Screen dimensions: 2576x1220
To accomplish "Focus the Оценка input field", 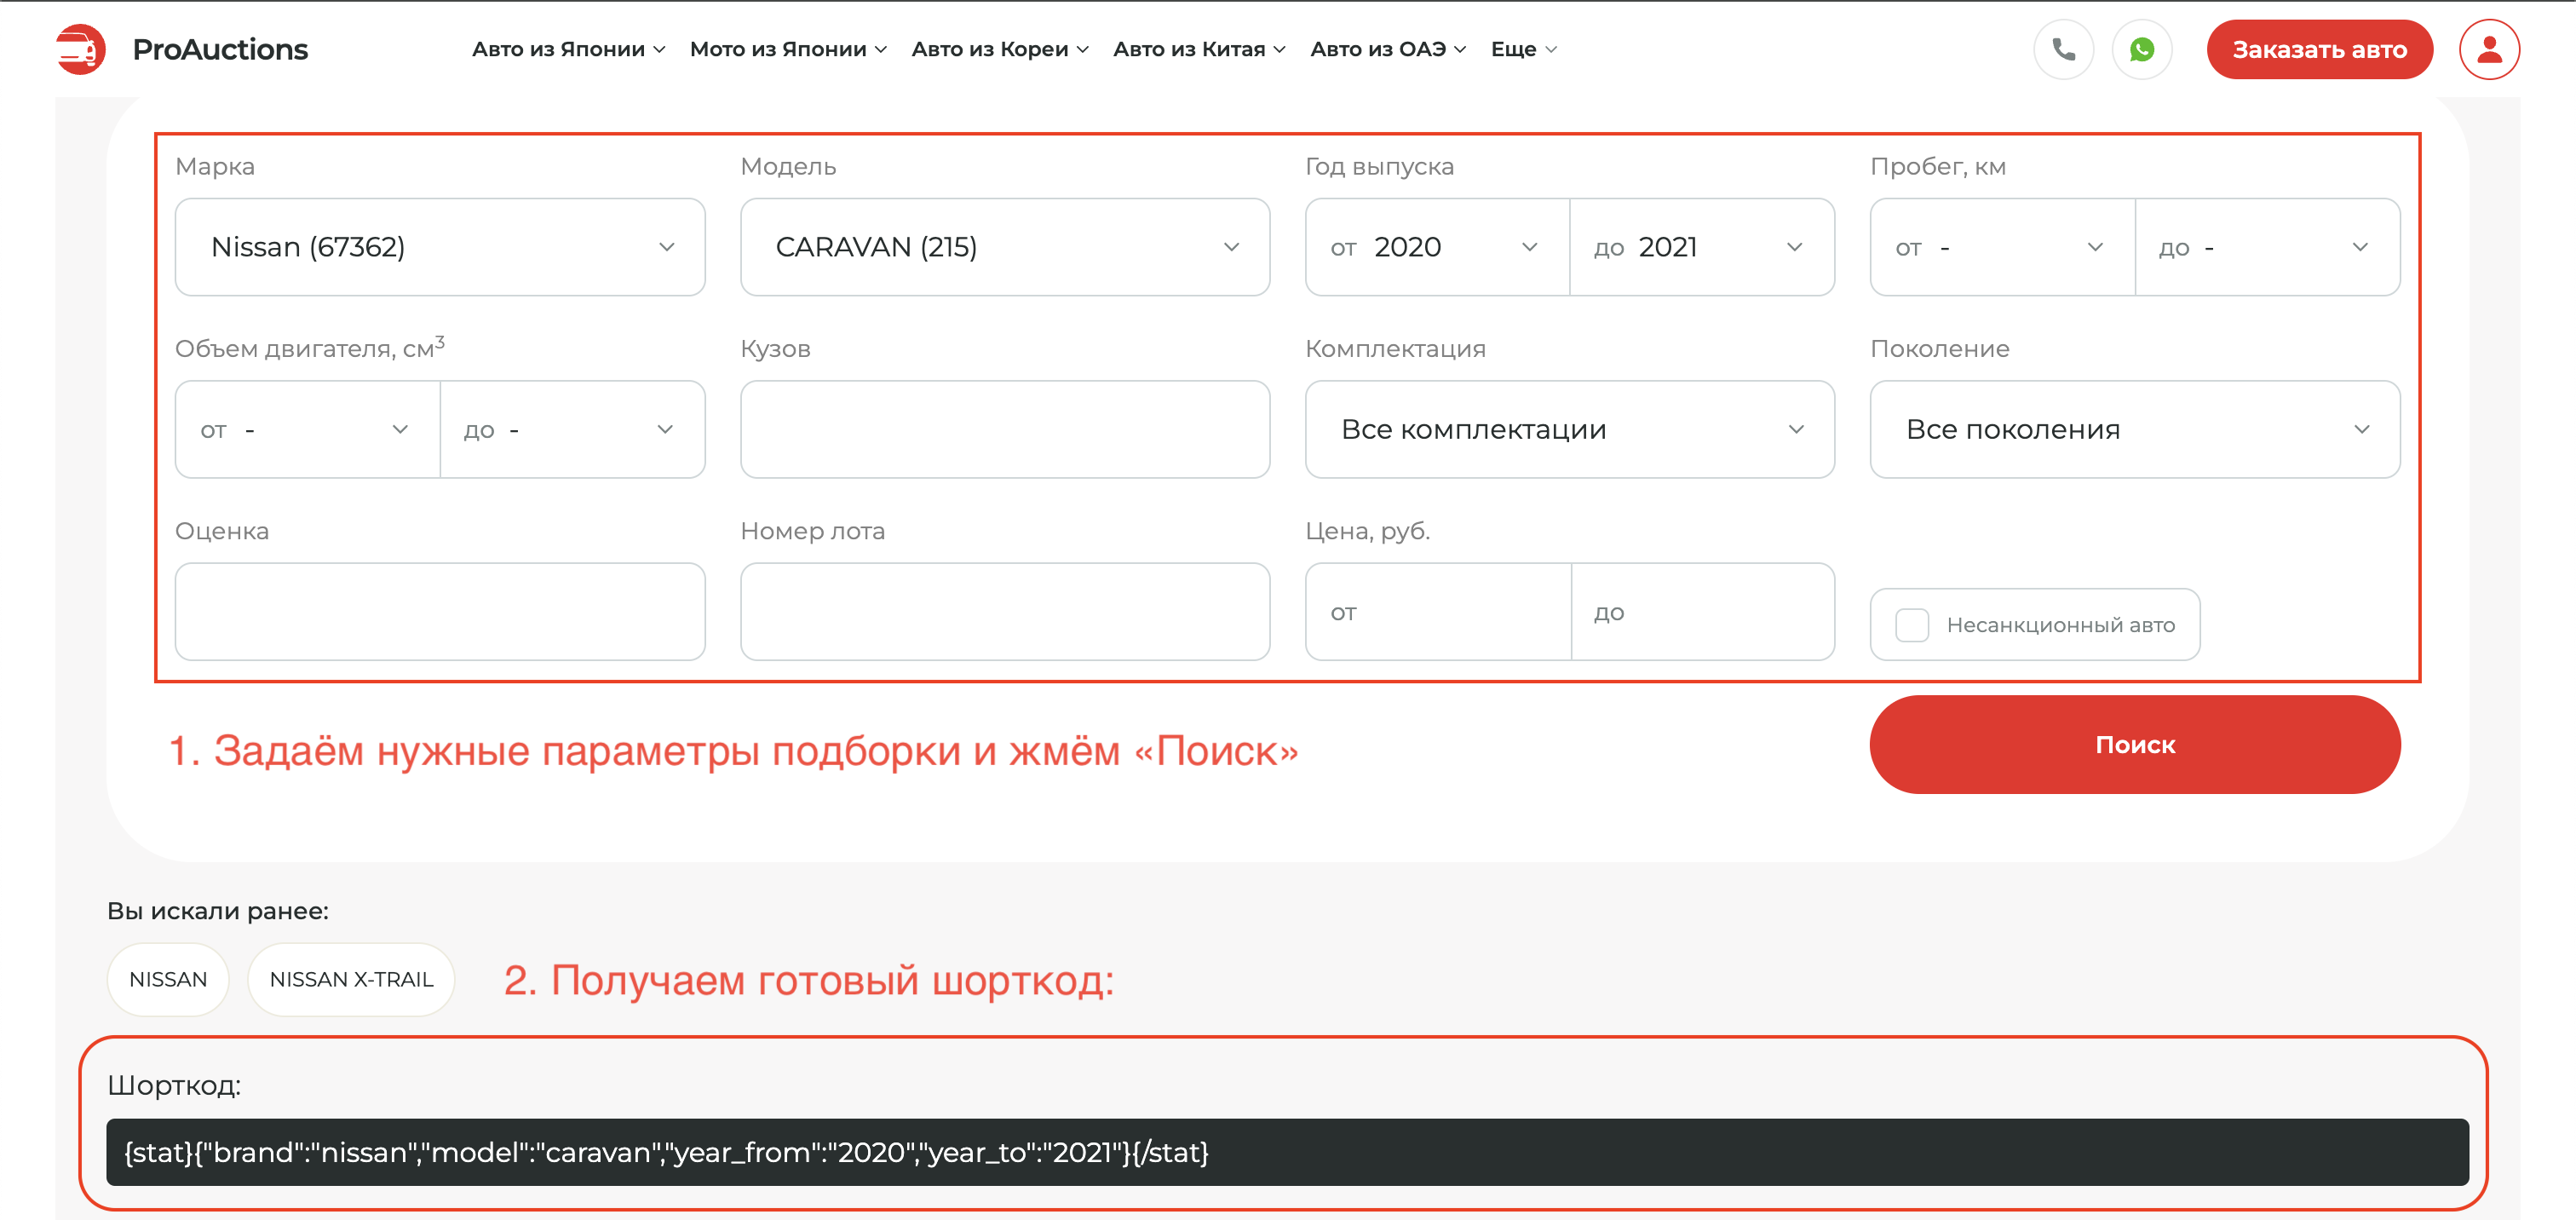I will tap(440, 611).
